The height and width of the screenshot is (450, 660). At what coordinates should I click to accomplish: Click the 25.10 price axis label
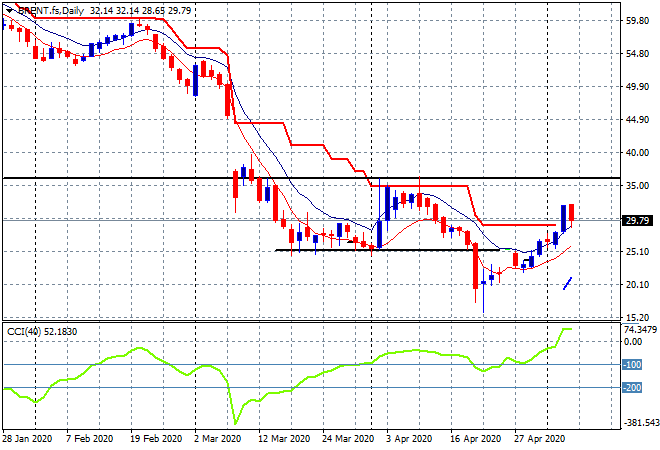(x=637, y=251)
